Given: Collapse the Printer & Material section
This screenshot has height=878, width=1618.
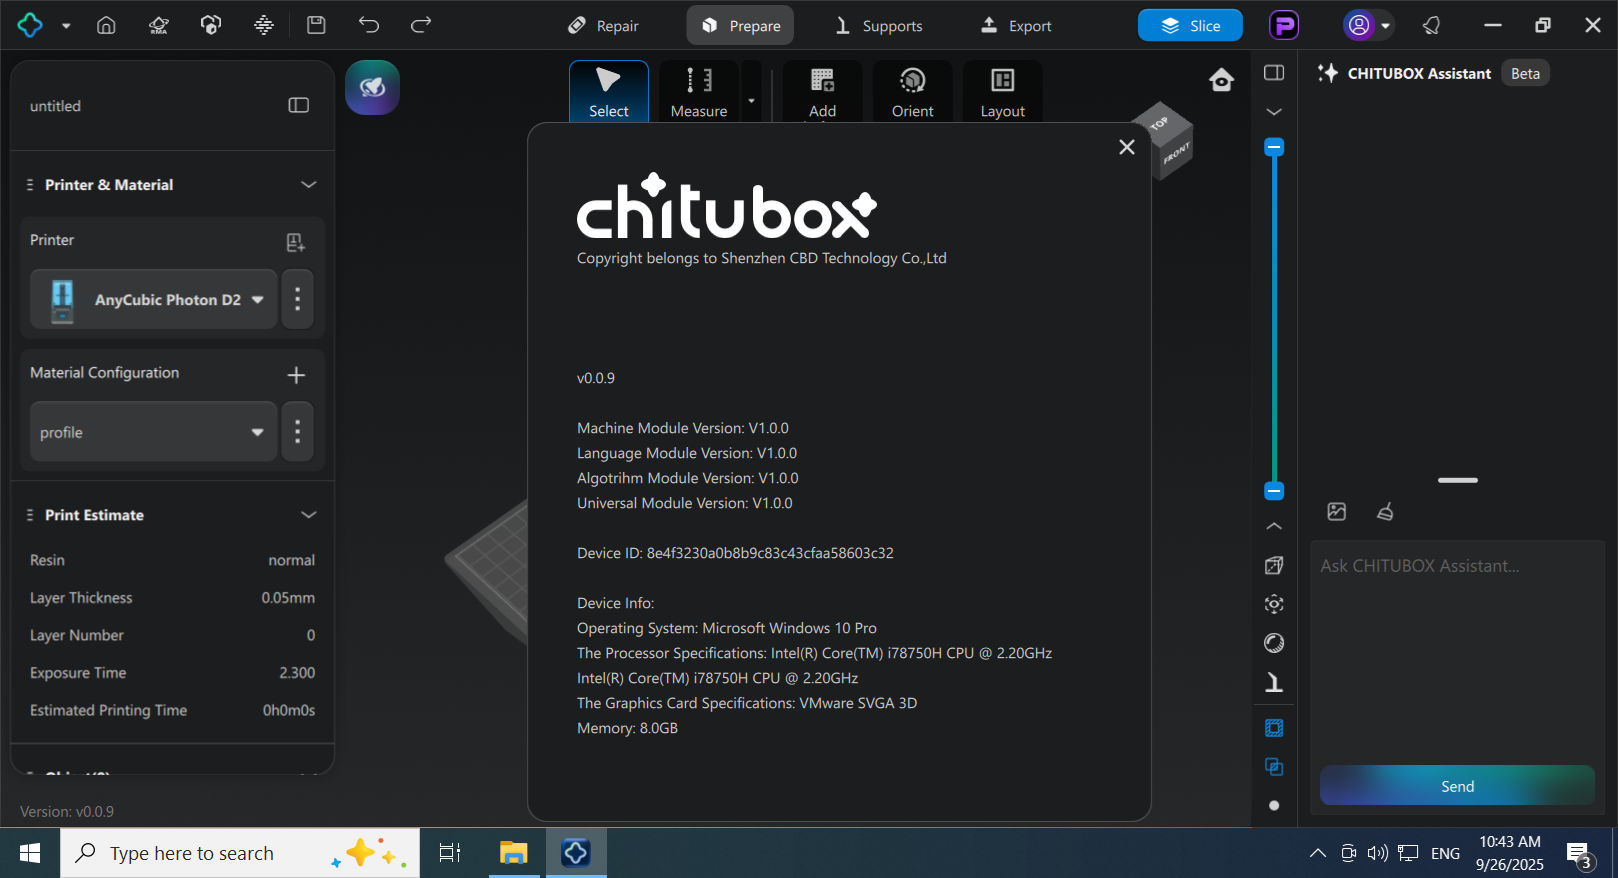Looking at the screenshot, I should [x=309, y=185].
